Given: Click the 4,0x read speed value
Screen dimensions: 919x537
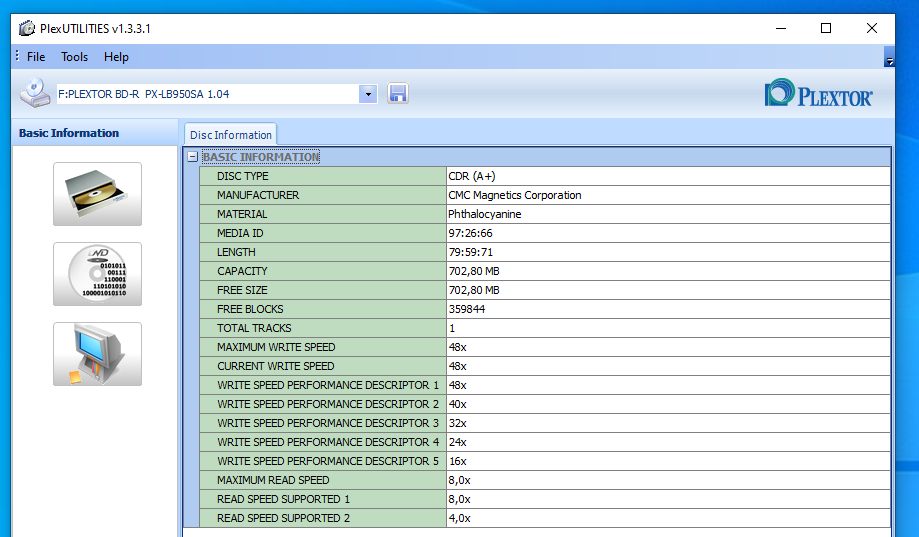Looking at the screenshot, I should [668, 518].
